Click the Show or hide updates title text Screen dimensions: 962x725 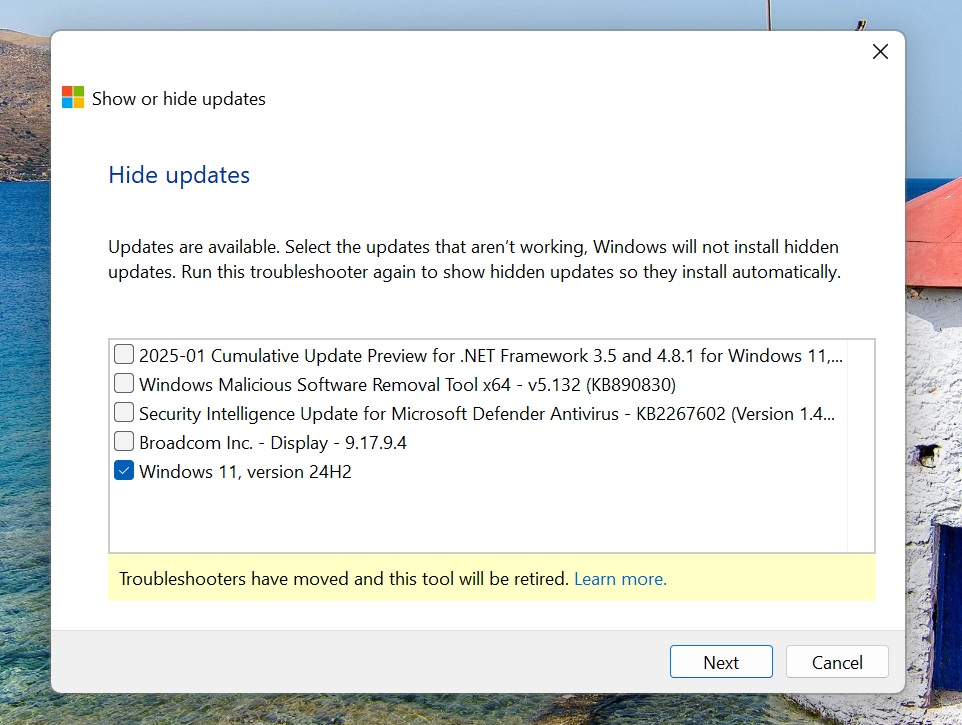pyautogui.click(x=177, y=98)
